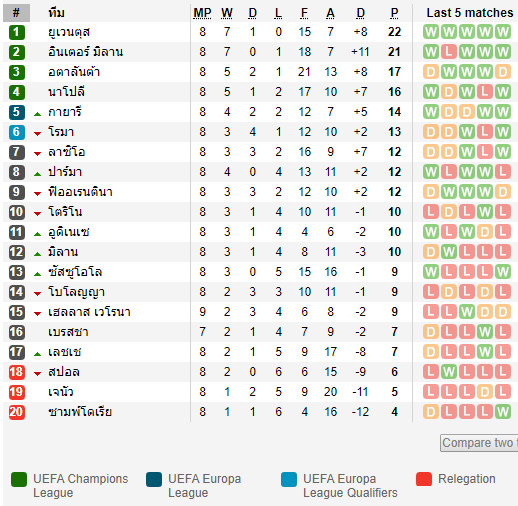Click first D result icon in อตาลันต้า row
Image resolution: width=518 pixels, height=506 pixels.
(x=431, y=72)
